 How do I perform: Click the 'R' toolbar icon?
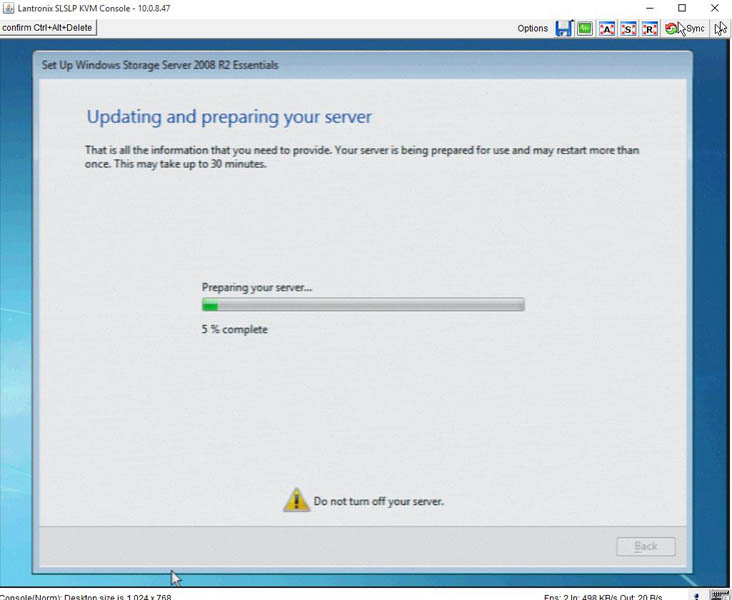point(650,29)
